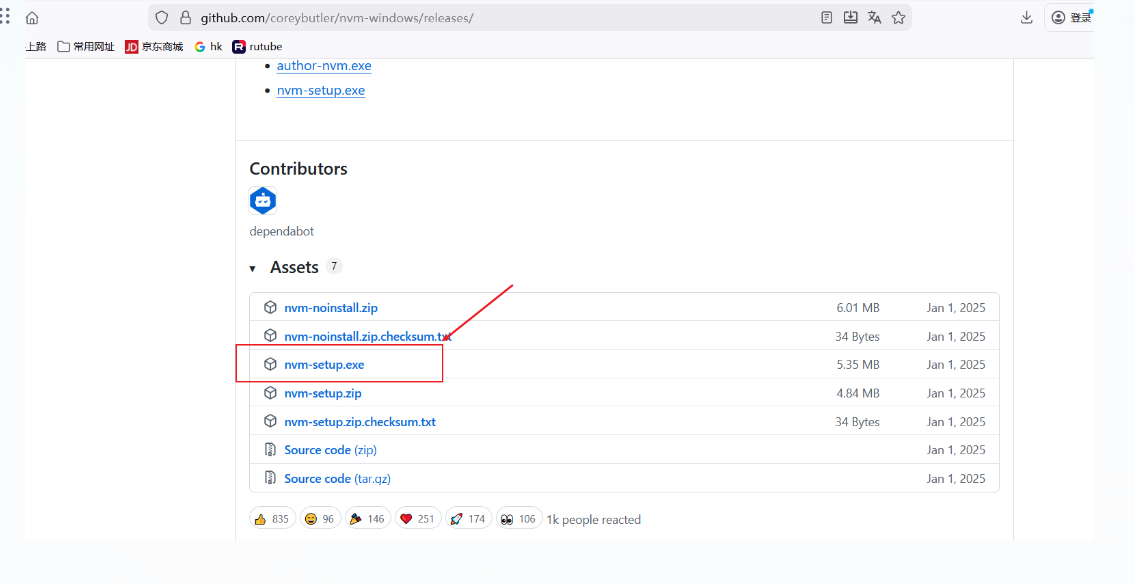Click the 6.01 MB size value
The width and height of the screenshot is (1135, 584).
[858, 308]
